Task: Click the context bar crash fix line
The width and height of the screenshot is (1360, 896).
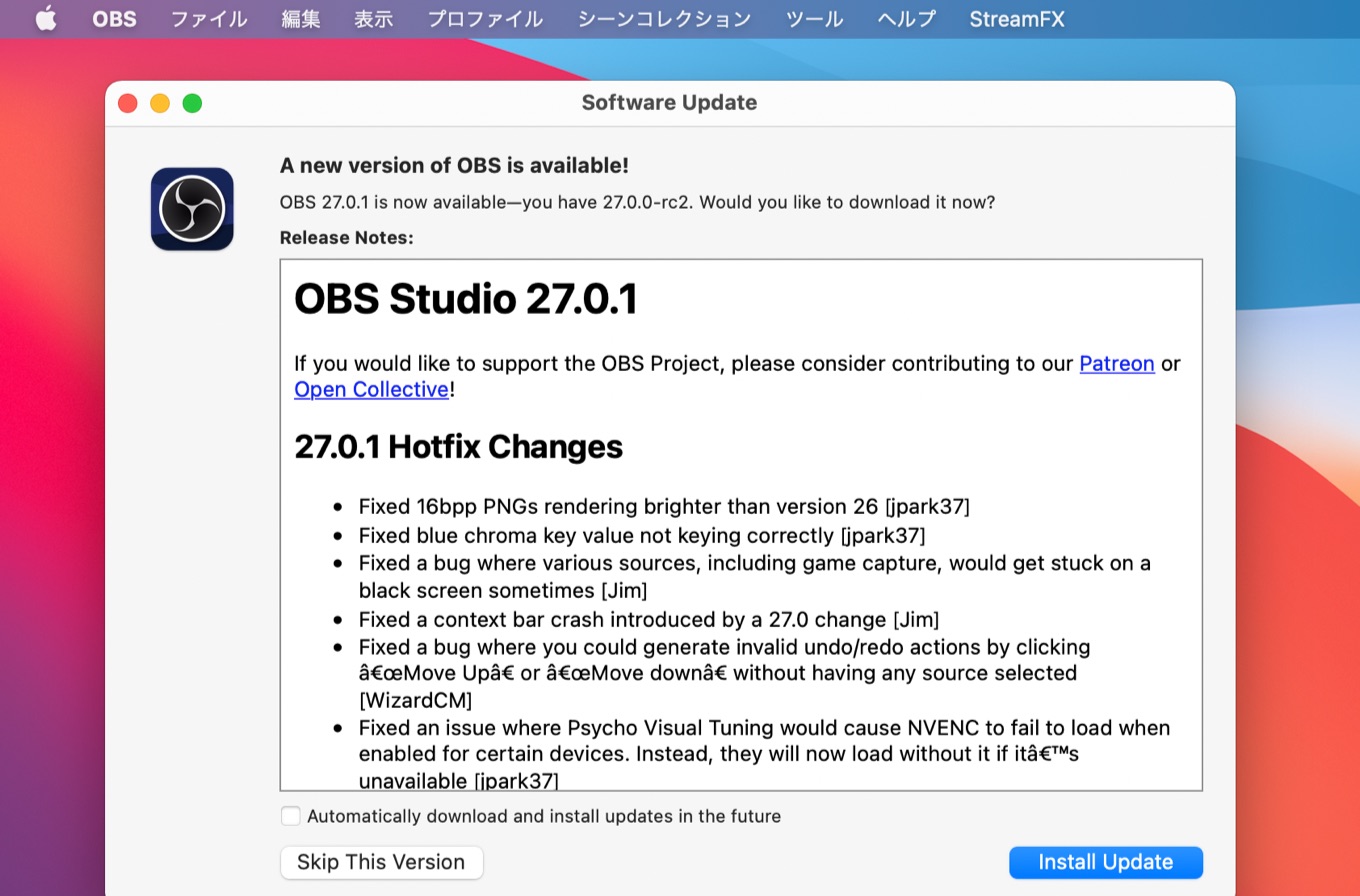Action: pyautogui.click(x=649, y=620)
